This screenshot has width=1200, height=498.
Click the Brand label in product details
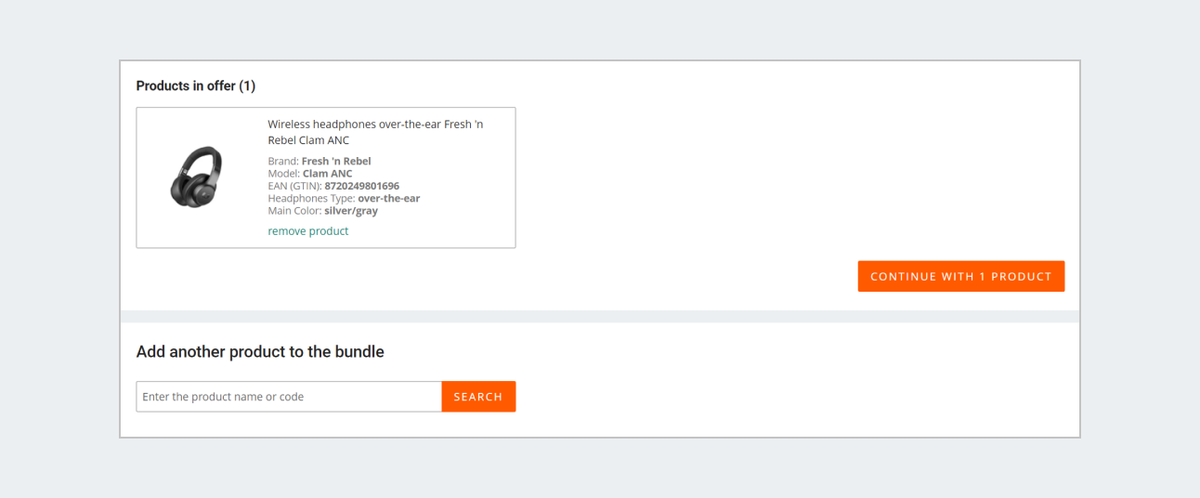[283, 161]
